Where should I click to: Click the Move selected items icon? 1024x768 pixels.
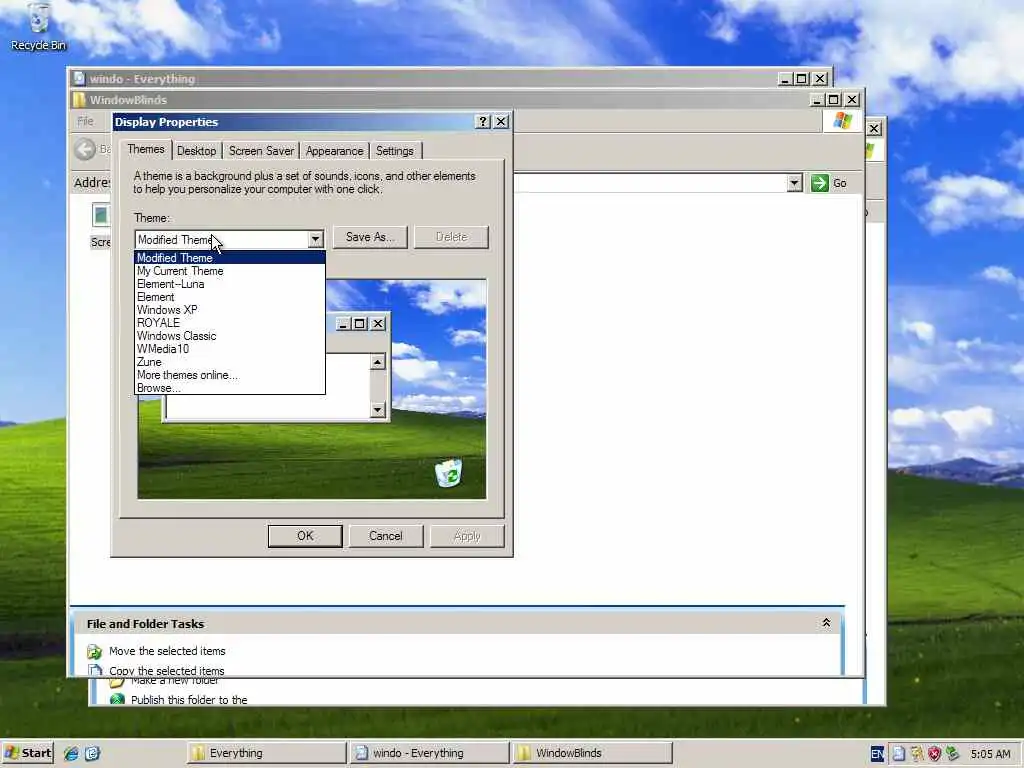(95, 652)
